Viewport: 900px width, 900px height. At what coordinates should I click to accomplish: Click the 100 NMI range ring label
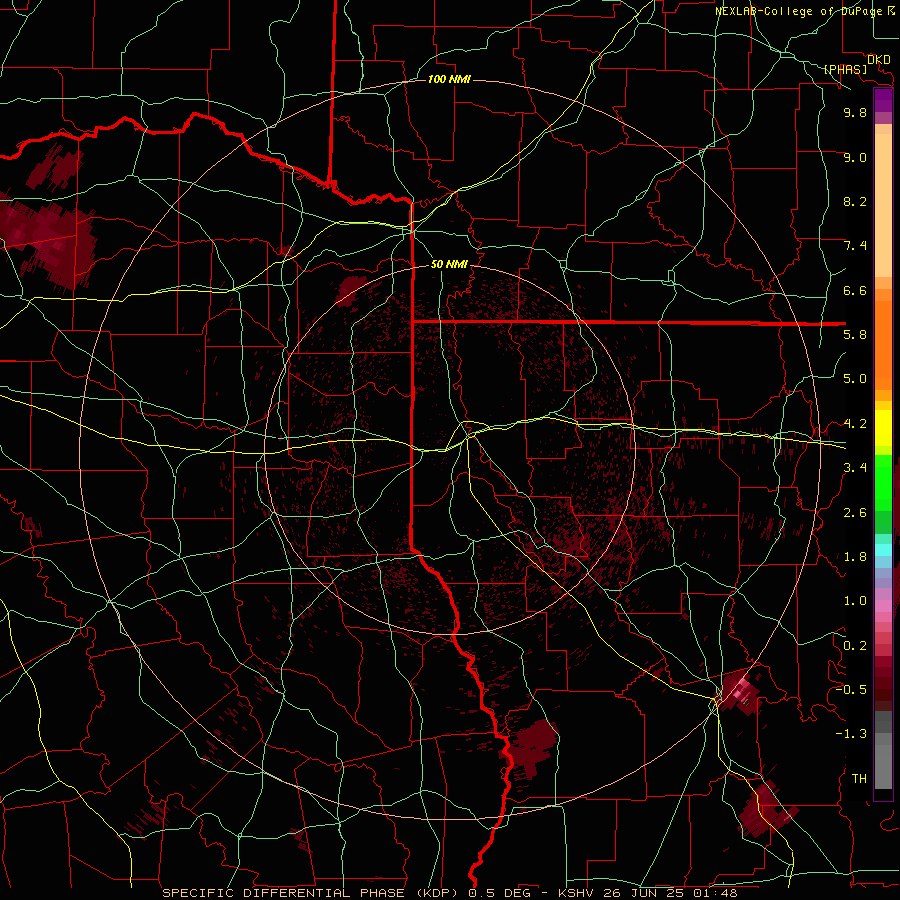[x=449, y=79]
